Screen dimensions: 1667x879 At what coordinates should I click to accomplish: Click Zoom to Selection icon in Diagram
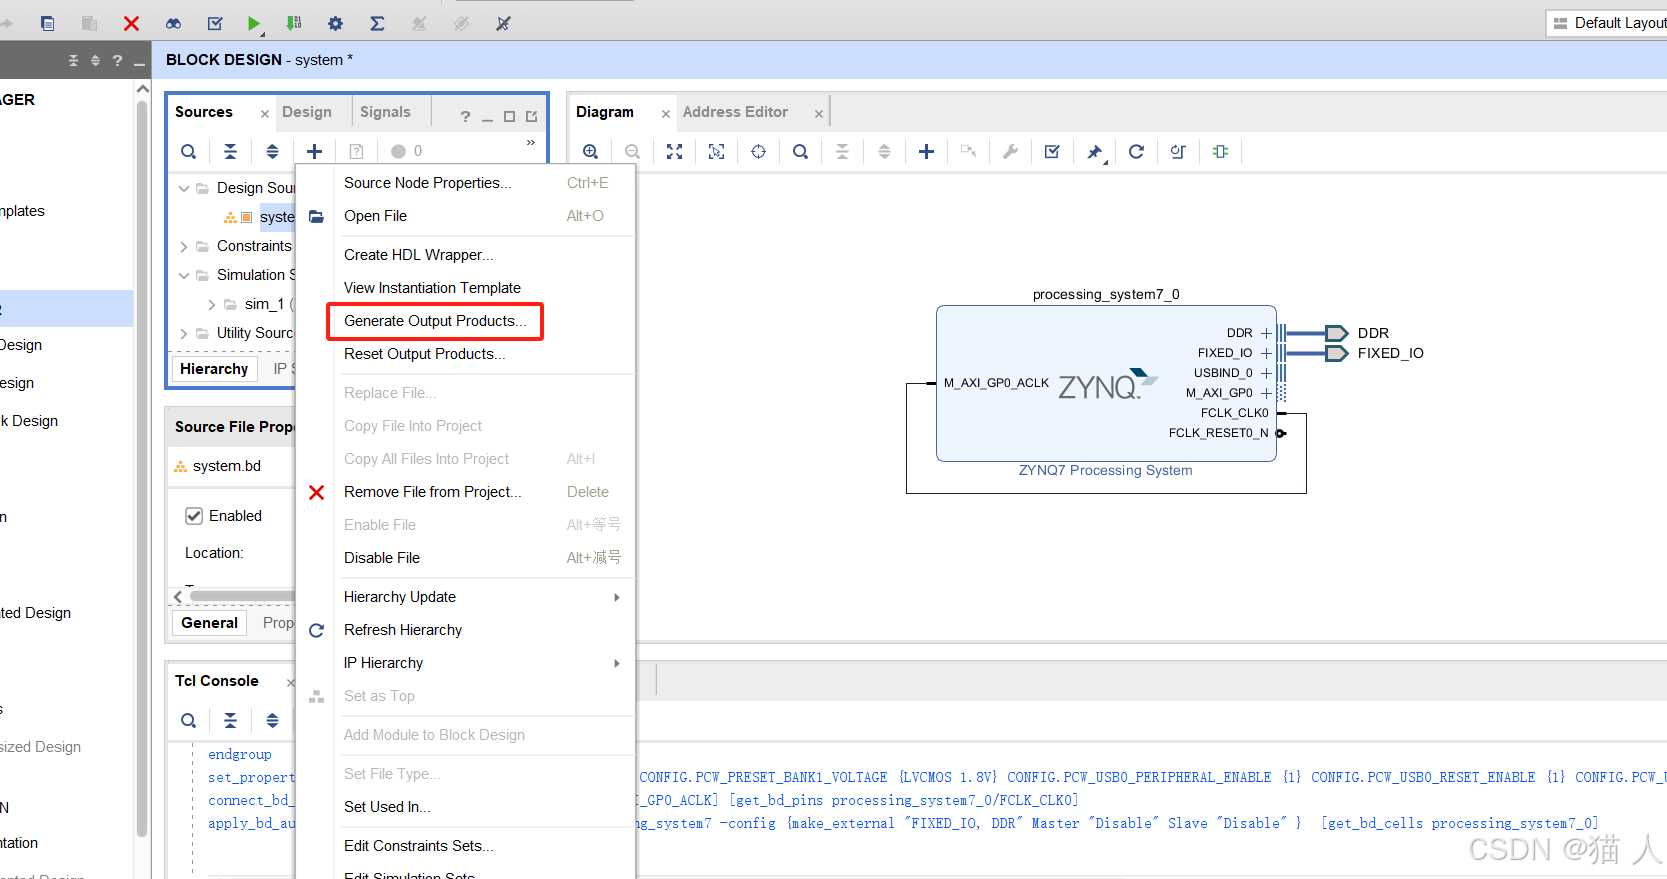pyautogui.click(x=716, y=151)
